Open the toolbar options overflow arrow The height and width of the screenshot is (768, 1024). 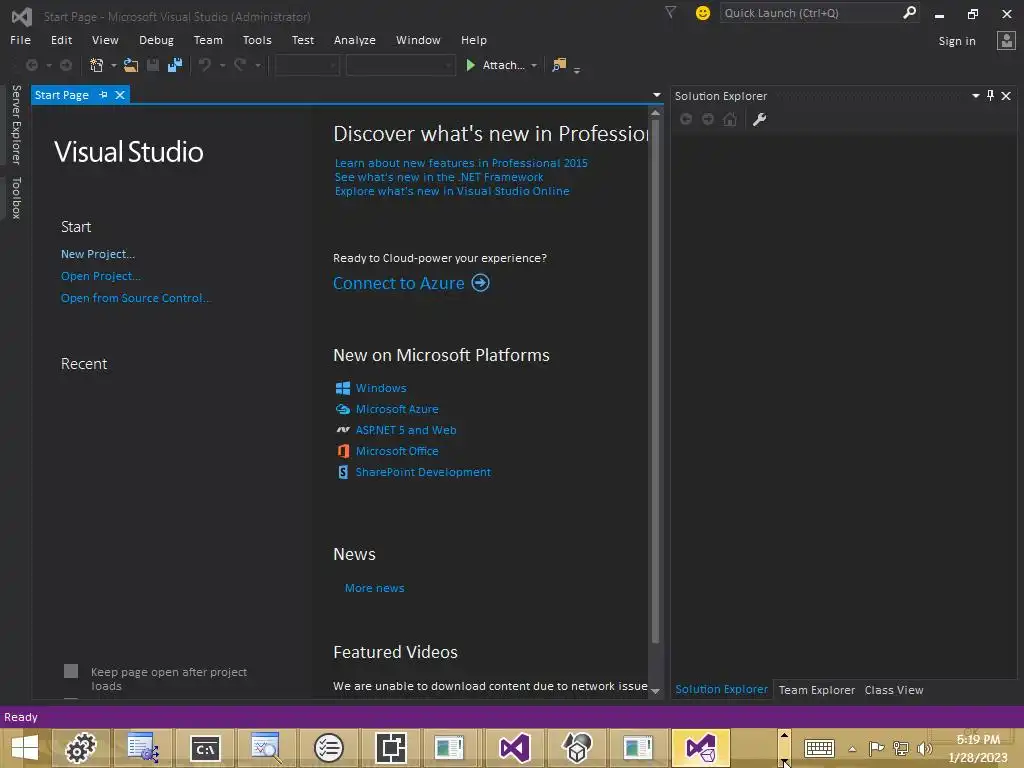[577, 70]
